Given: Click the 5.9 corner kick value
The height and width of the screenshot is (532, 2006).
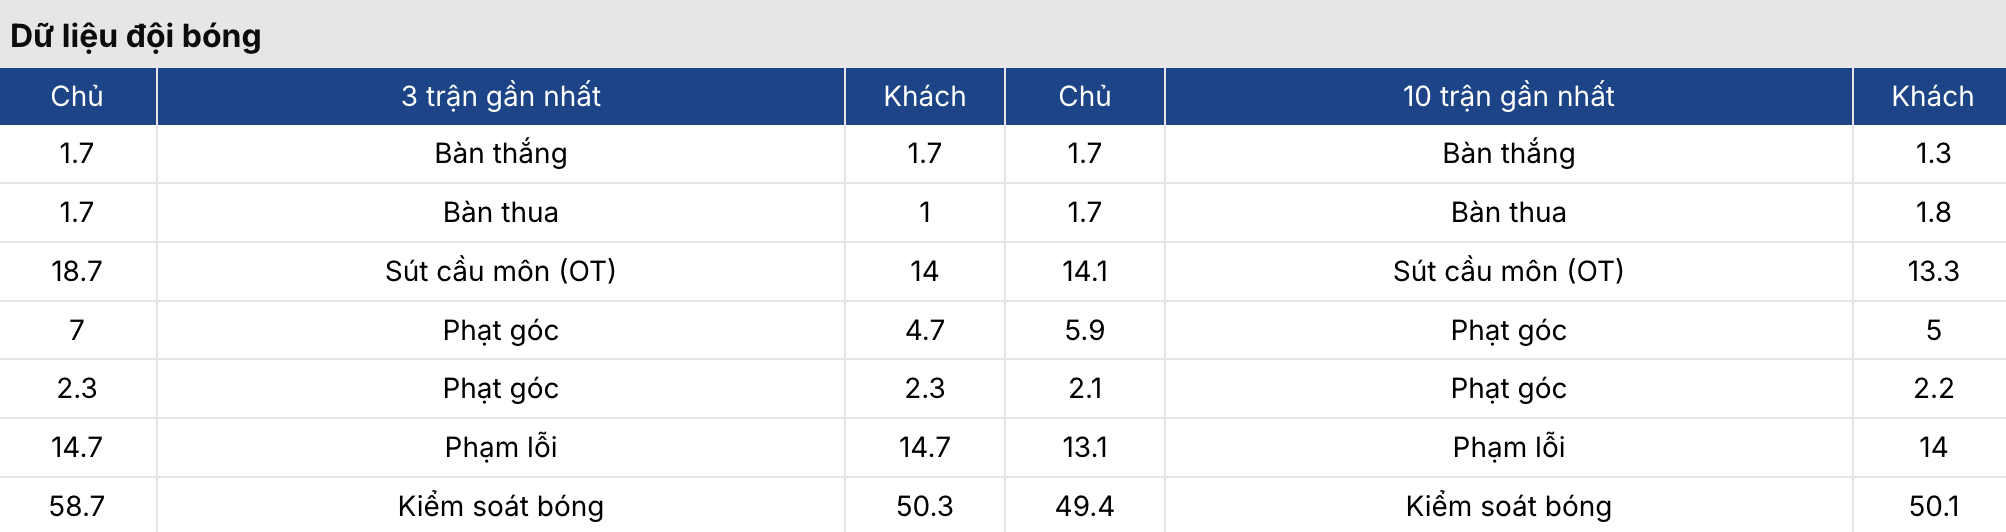Looking at the screenshot, I should tap(1084, 330).
